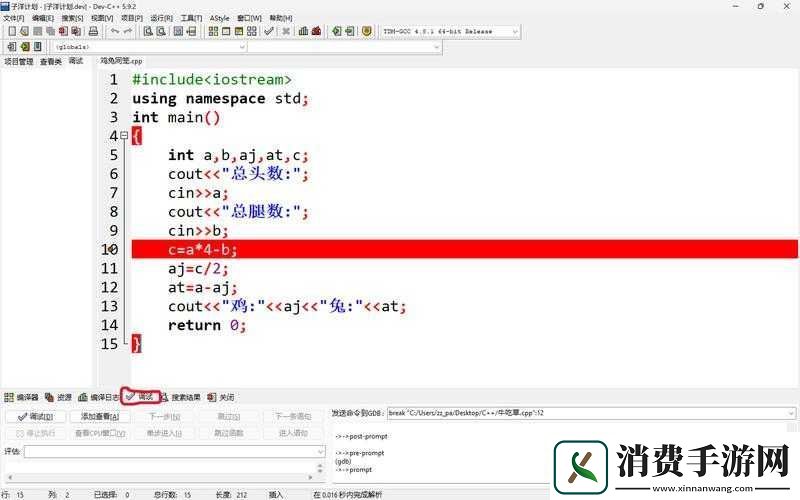Expand the (globals) scope dropdown
Viewport: 800px width, 500px height.
pyautogui.click(x=242, y=47)
